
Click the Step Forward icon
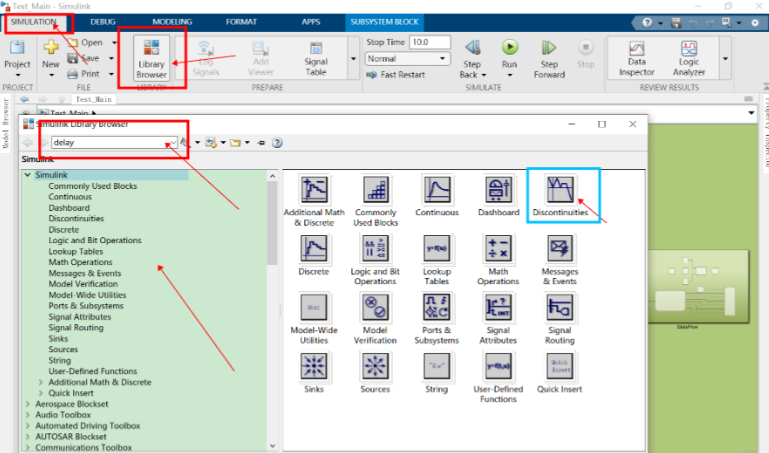click(549, 48)
